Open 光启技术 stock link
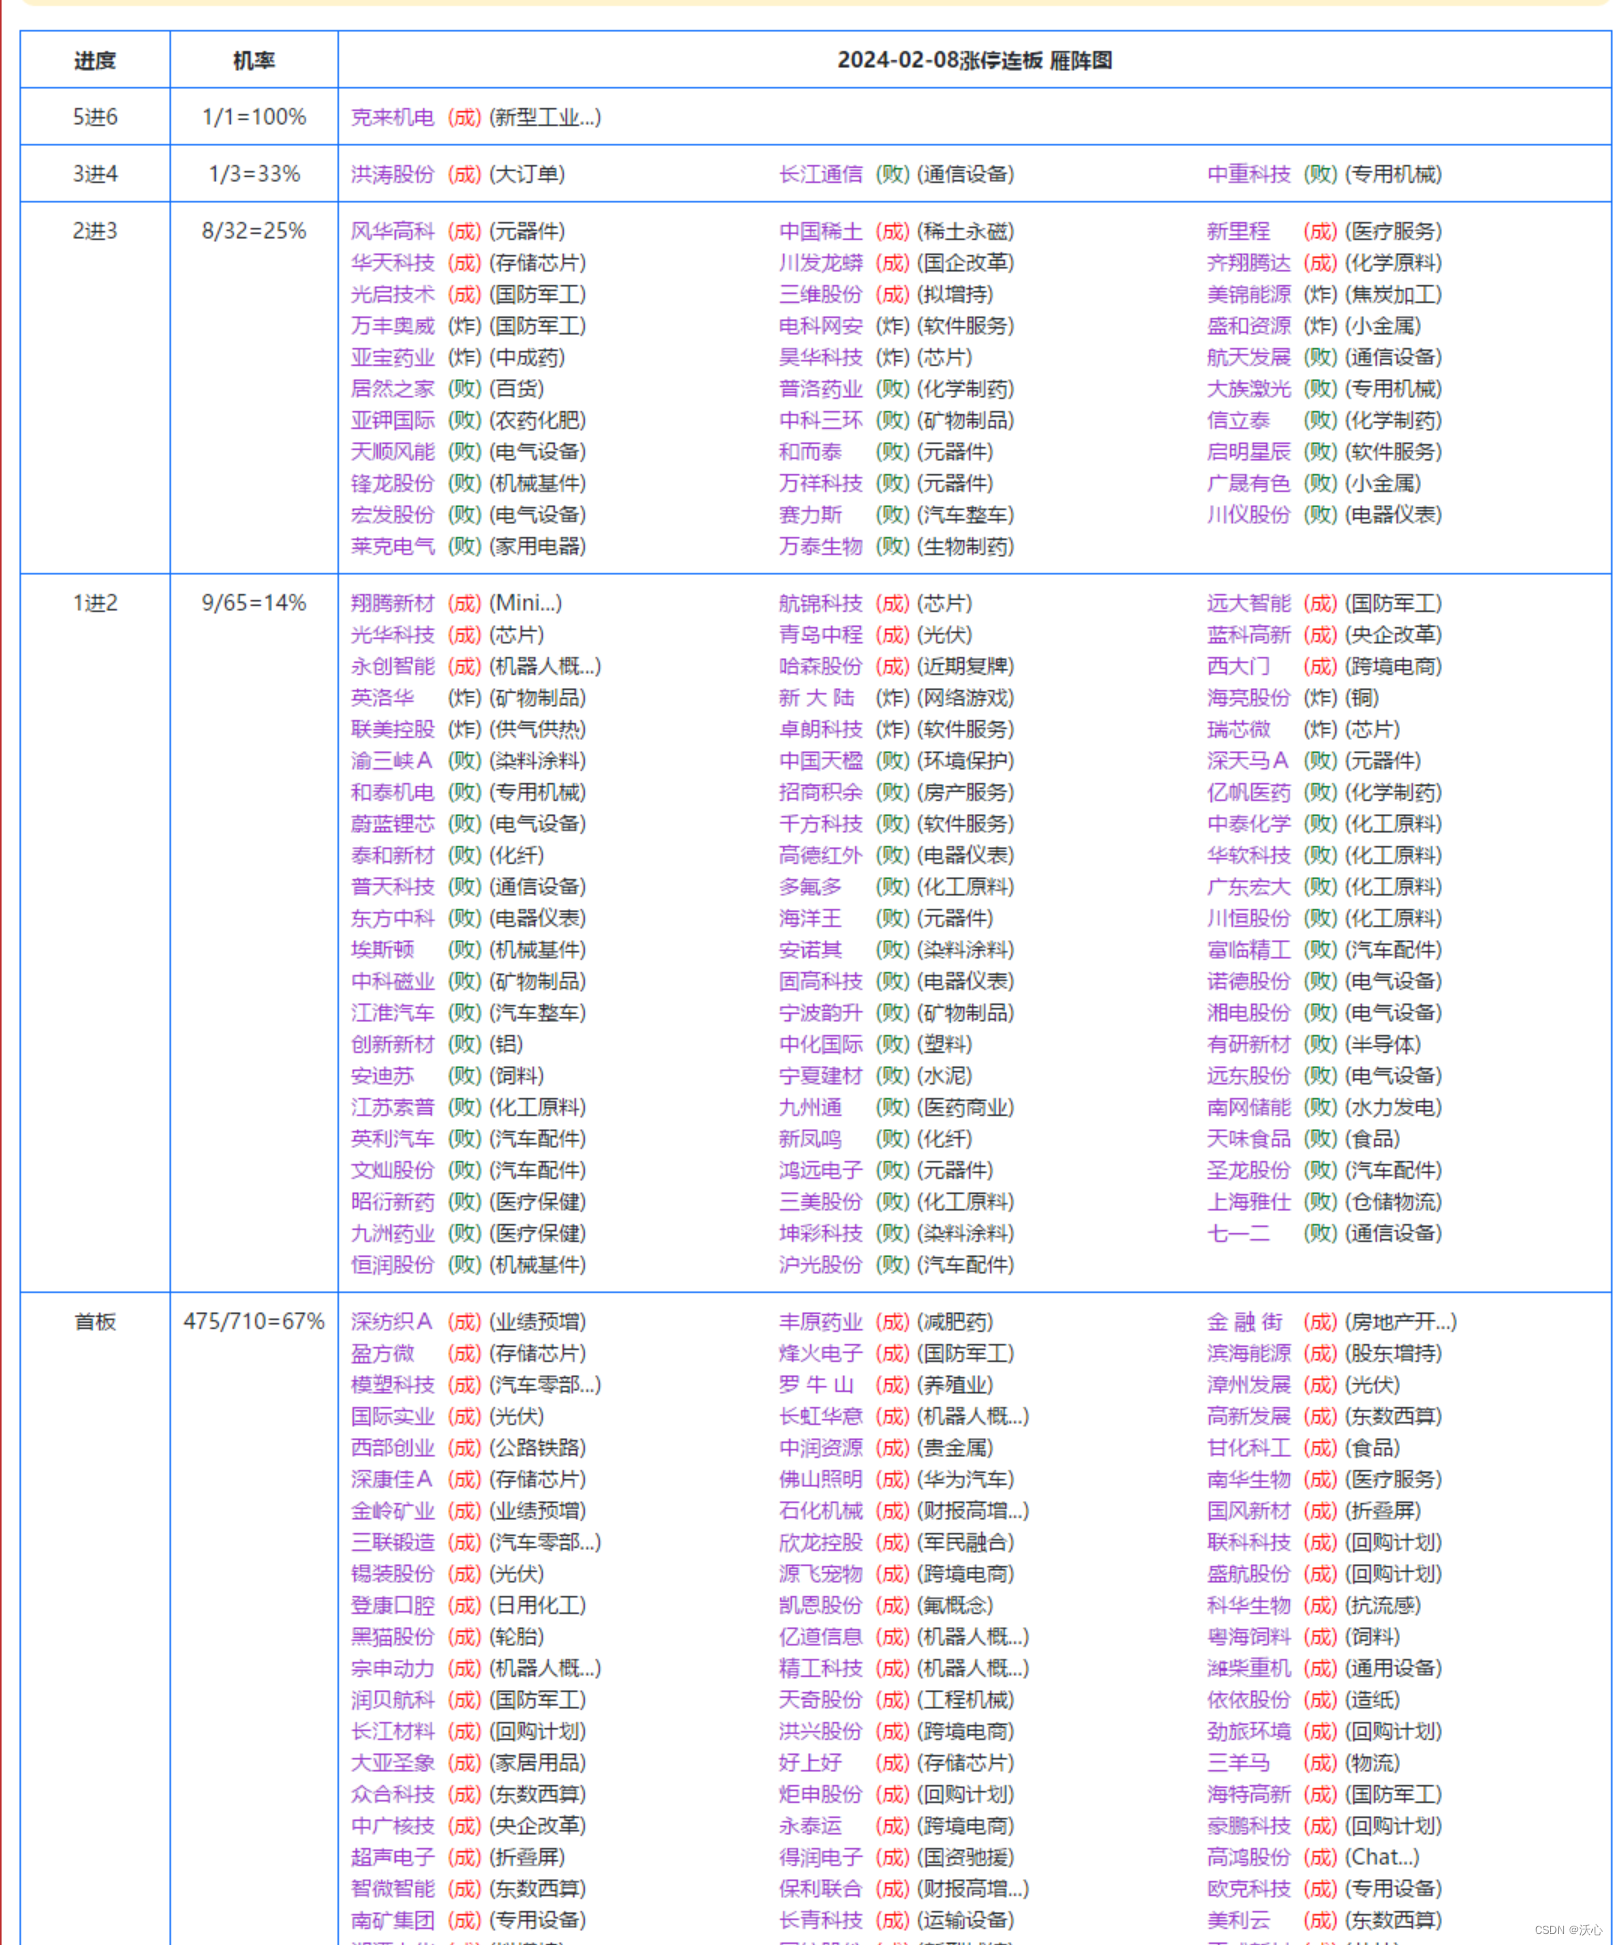The width and height of the screenshot is (1618, 1945). pos(392,294)
